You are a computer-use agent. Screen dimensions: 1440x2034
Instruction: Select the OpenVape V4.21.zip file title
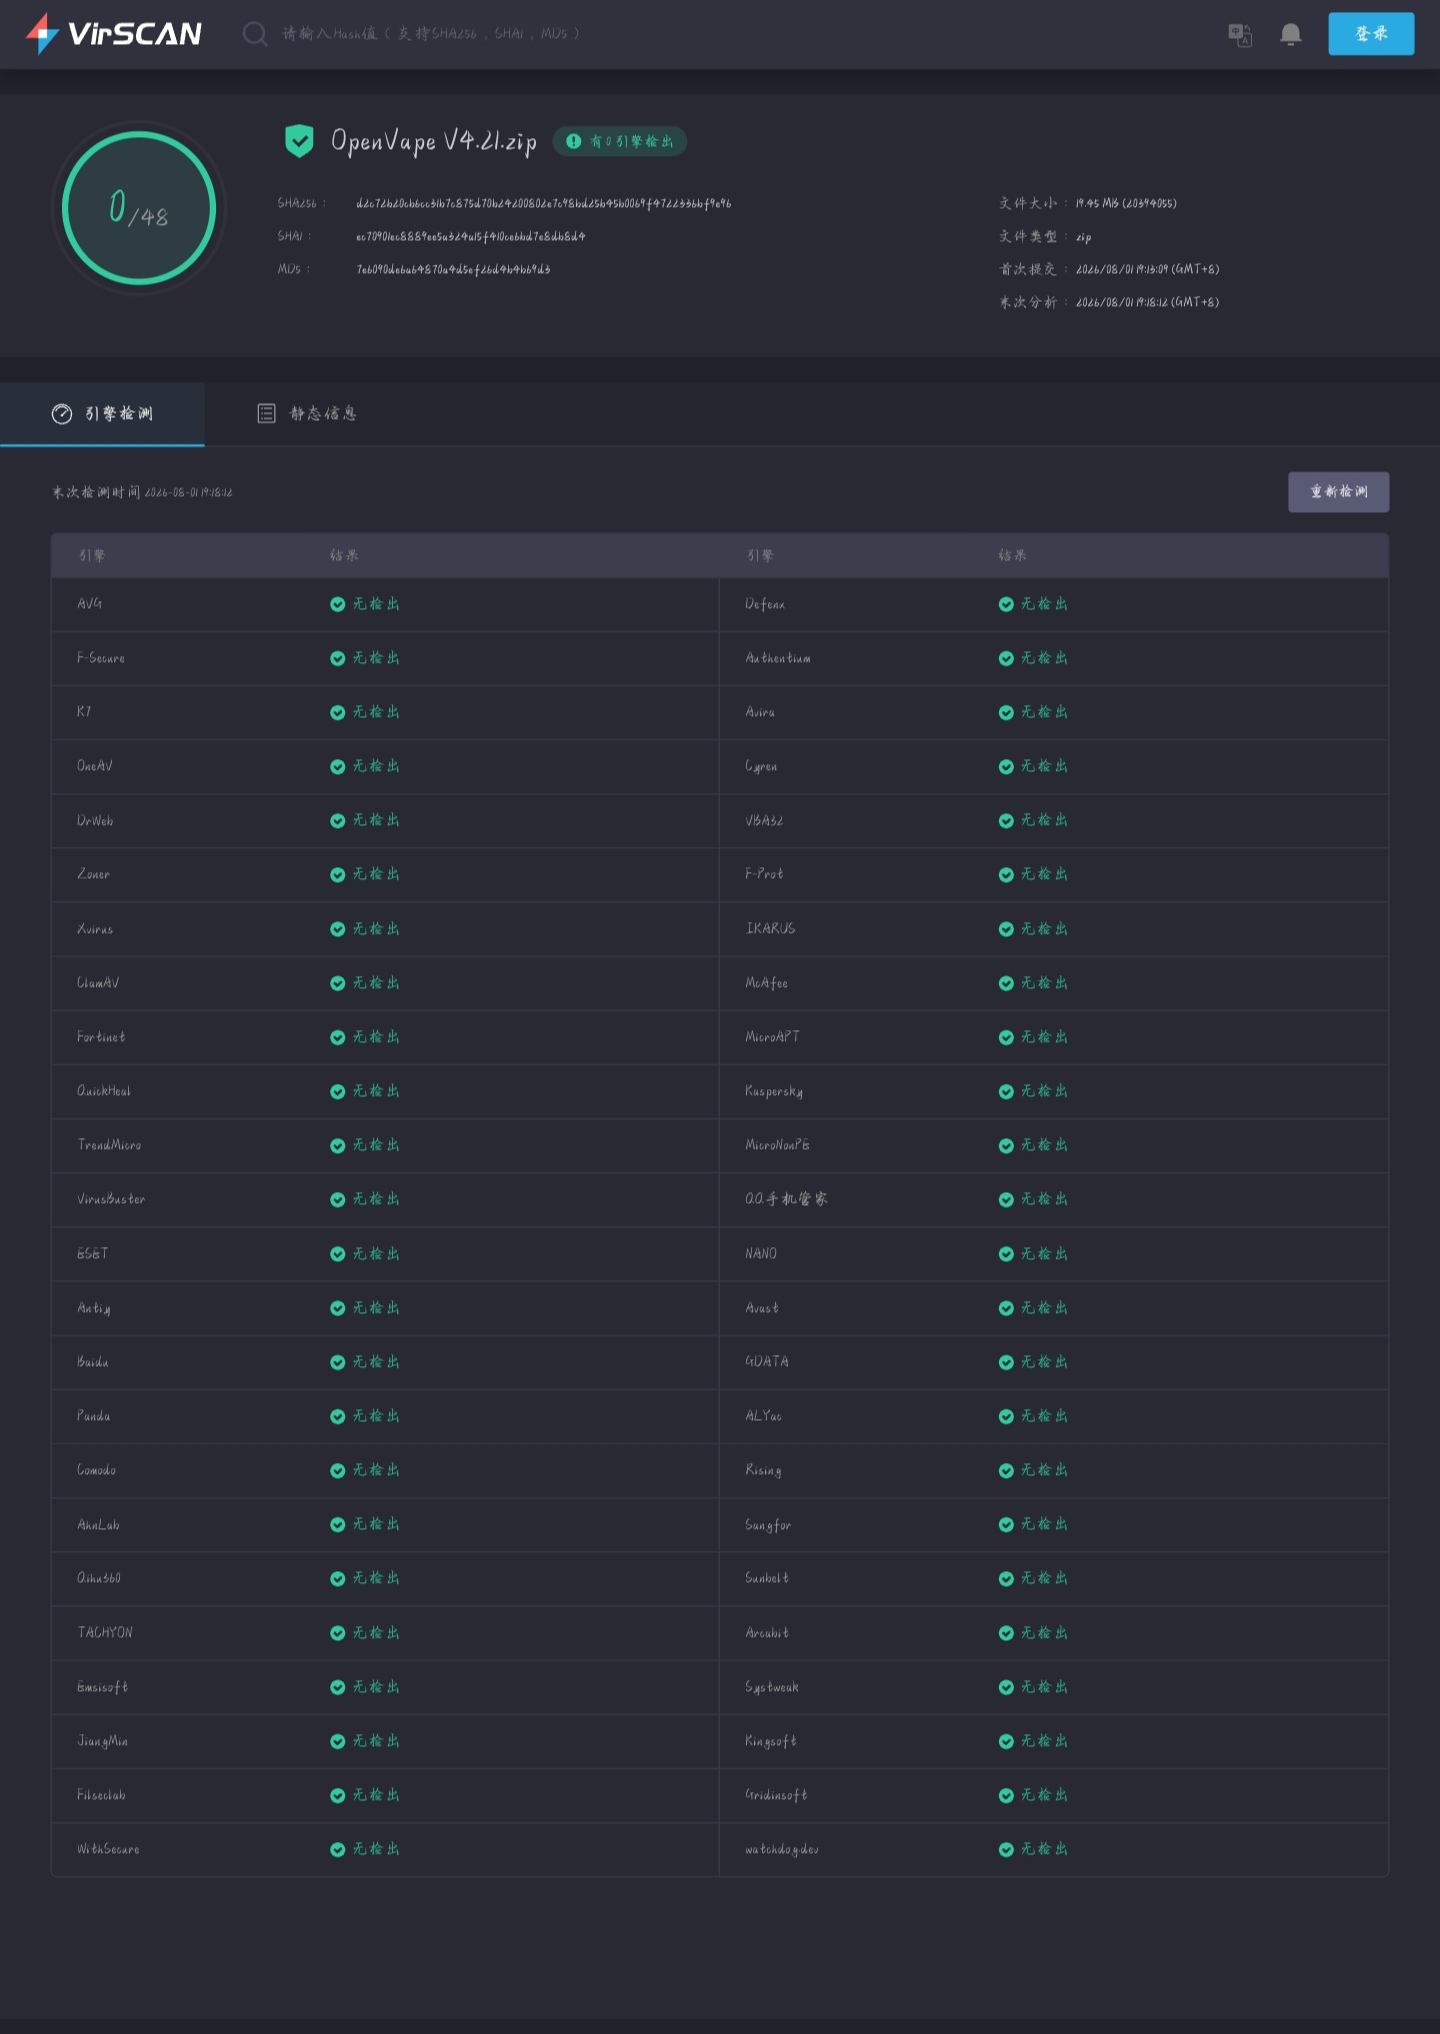434,141
